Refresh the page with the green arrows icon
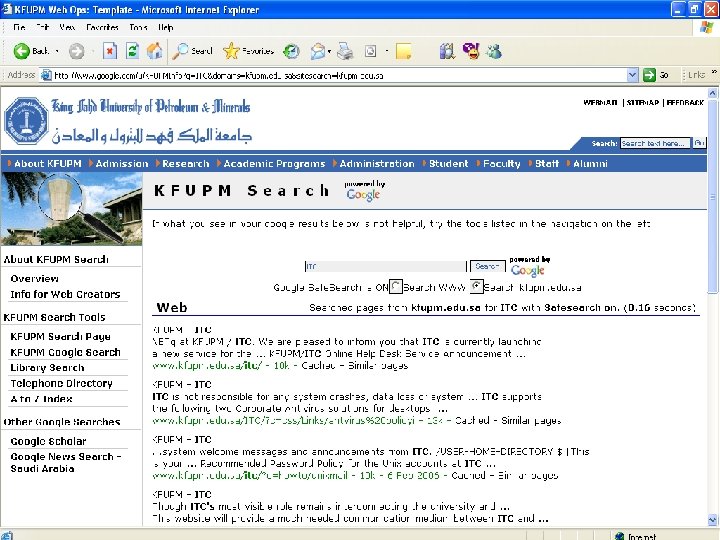Screen dimensions: 720x540 click(132, 51)
